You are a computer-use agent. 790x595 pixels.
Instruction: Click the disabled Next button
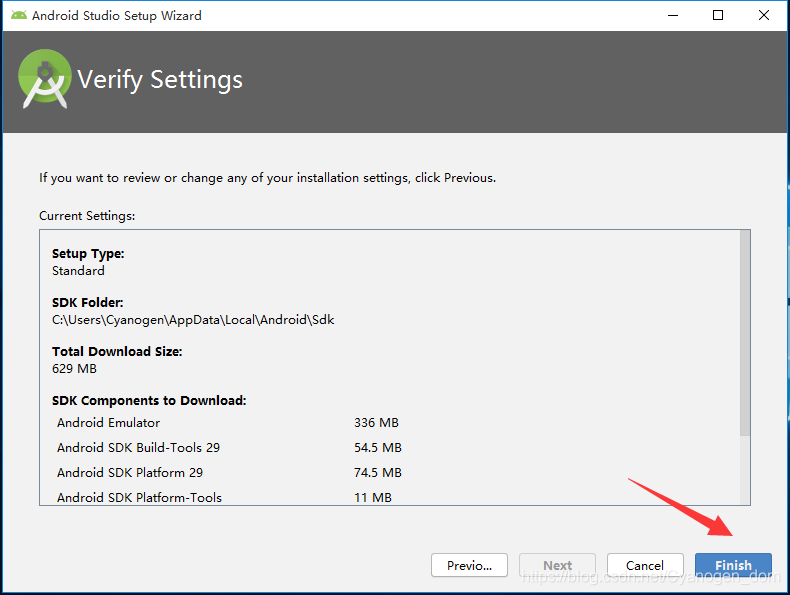point(557,565)
